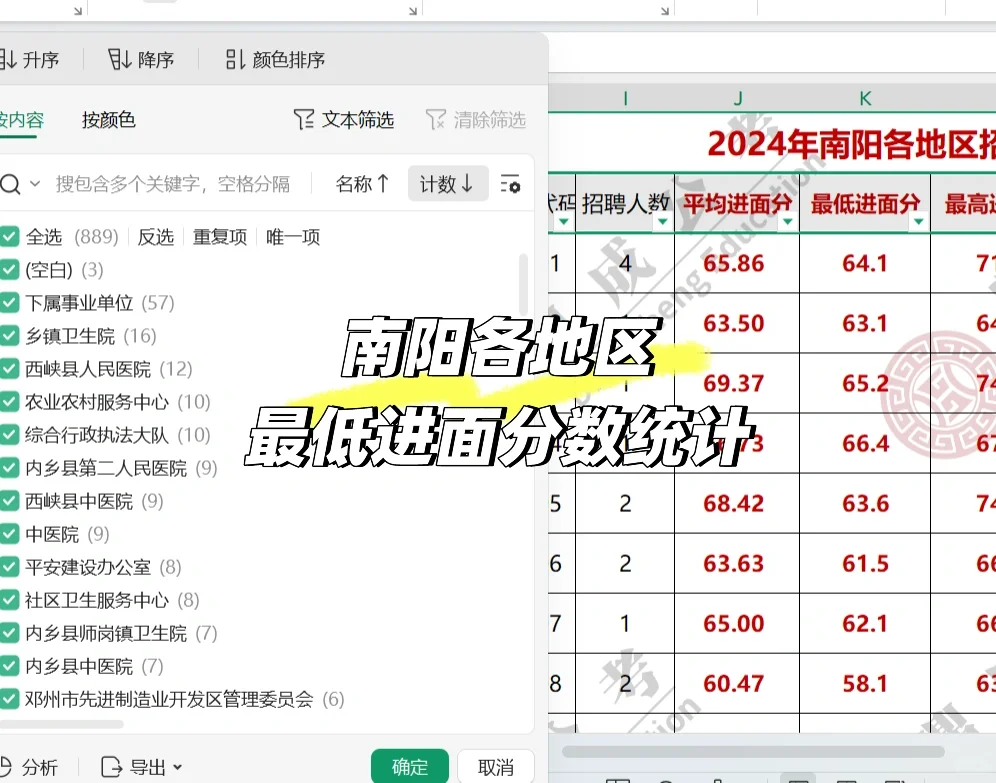This screenshot has width=996, height=783.
Task: Uncheck (空白) item
Action: pyautogui.click(x=10, y=270)
